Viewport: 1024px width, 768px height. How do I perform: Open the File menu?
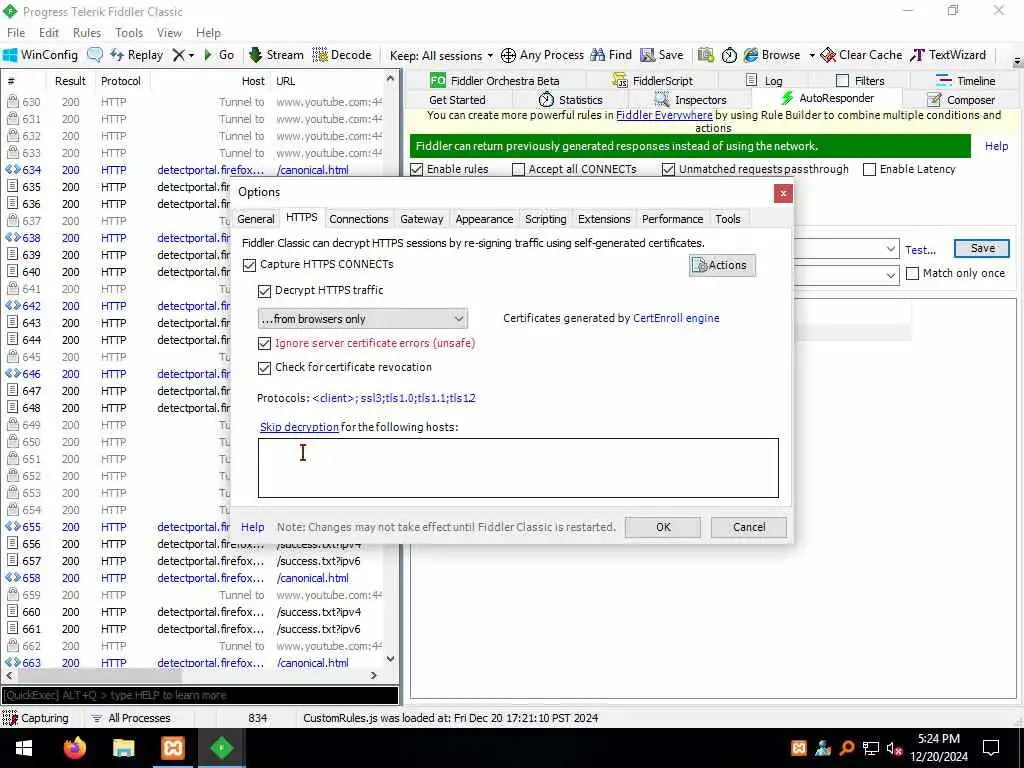16,33
